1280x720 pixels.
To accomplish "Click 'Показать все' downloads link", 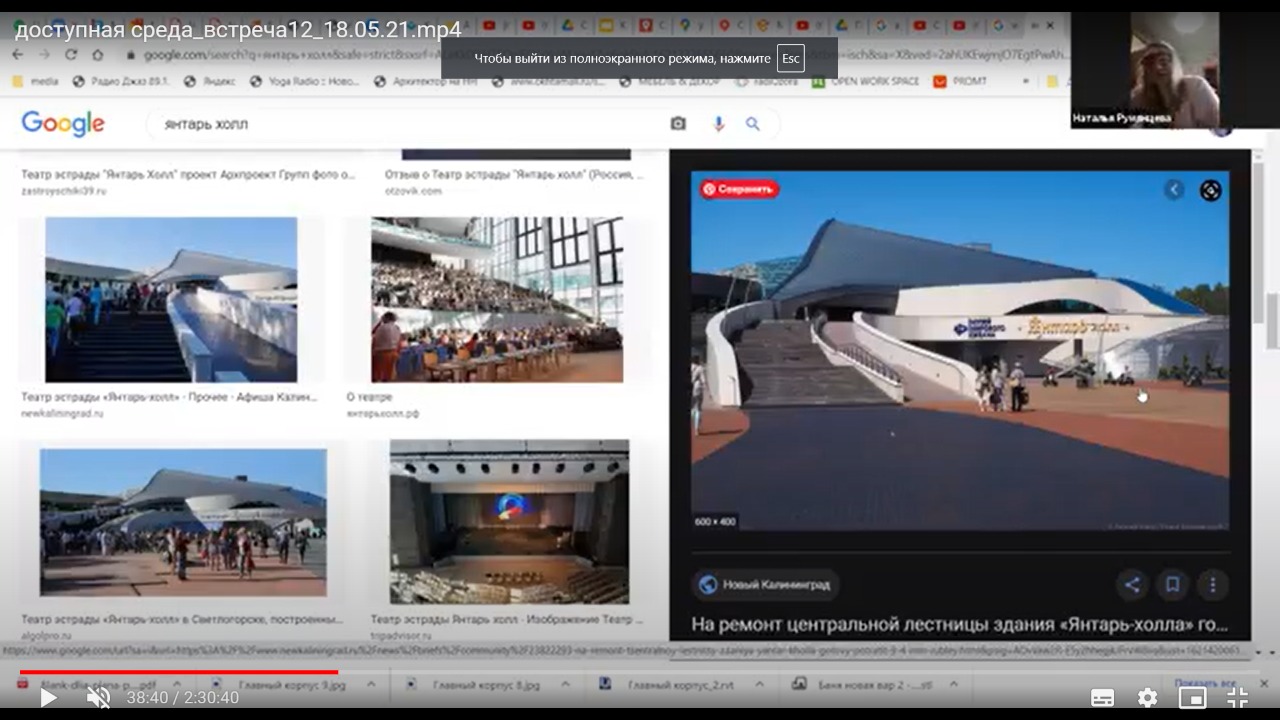I will tap(1204, 682).
